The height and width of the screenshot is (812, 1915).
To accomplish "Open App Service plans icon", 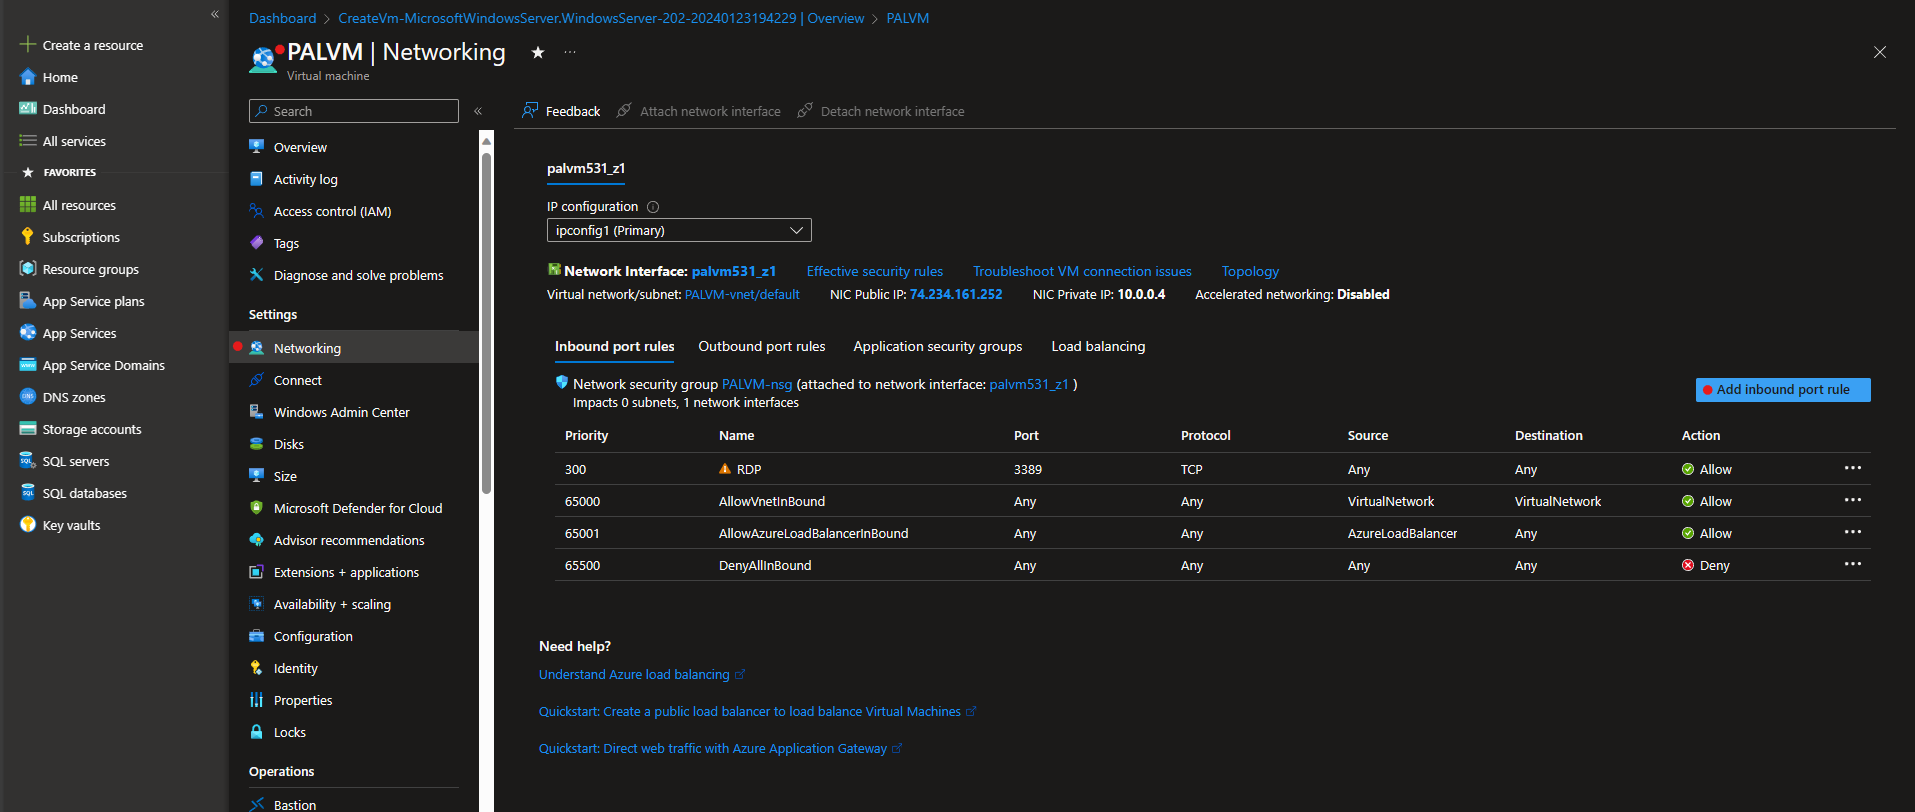I will tap(28, 301).
